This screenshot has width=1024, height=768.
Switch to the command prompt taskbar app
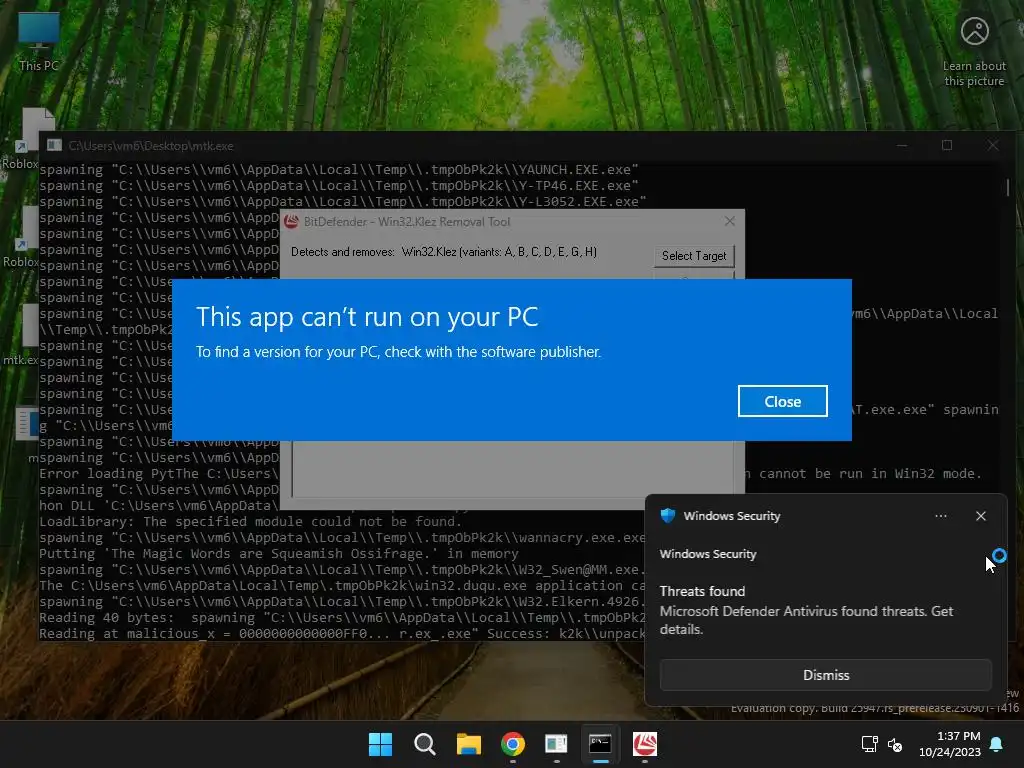[600, 744]
